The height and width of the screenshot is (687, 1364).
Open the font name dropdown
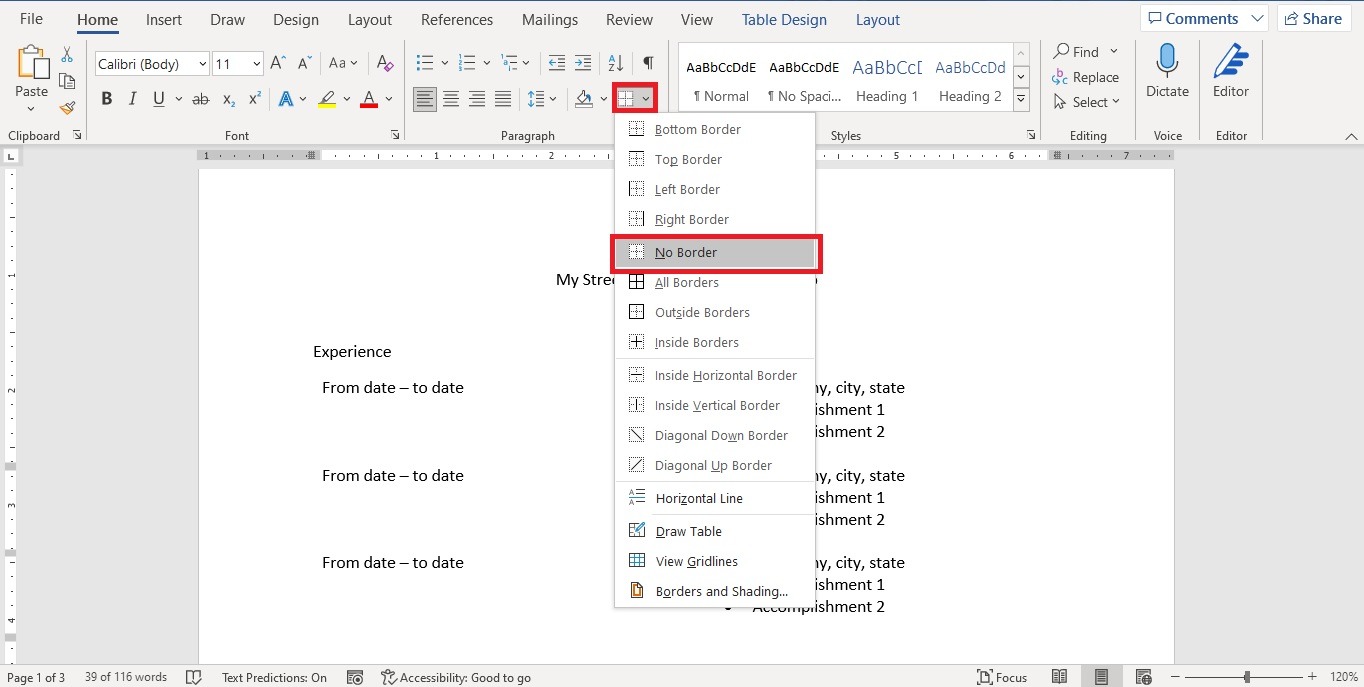coord(203,64)
